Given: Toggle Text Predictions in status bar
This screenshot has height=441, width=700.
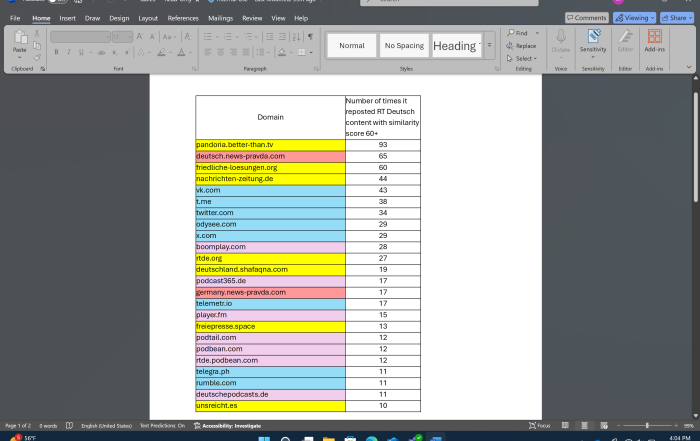Looking at the screenshot, I should coord(162,426).
